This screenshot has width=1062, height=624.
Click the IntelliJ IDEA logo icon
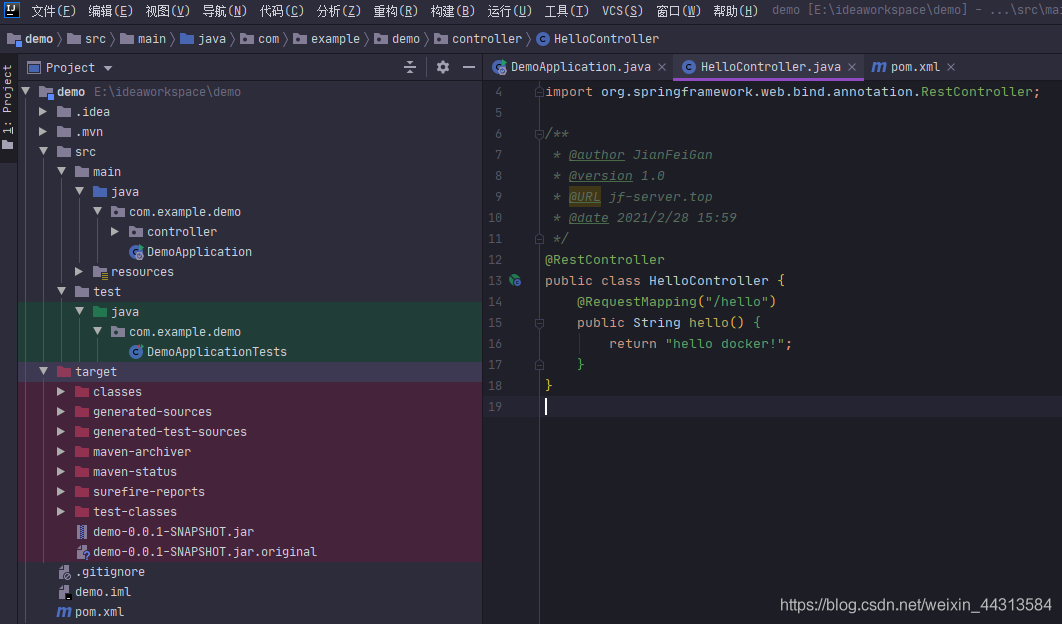12,9
